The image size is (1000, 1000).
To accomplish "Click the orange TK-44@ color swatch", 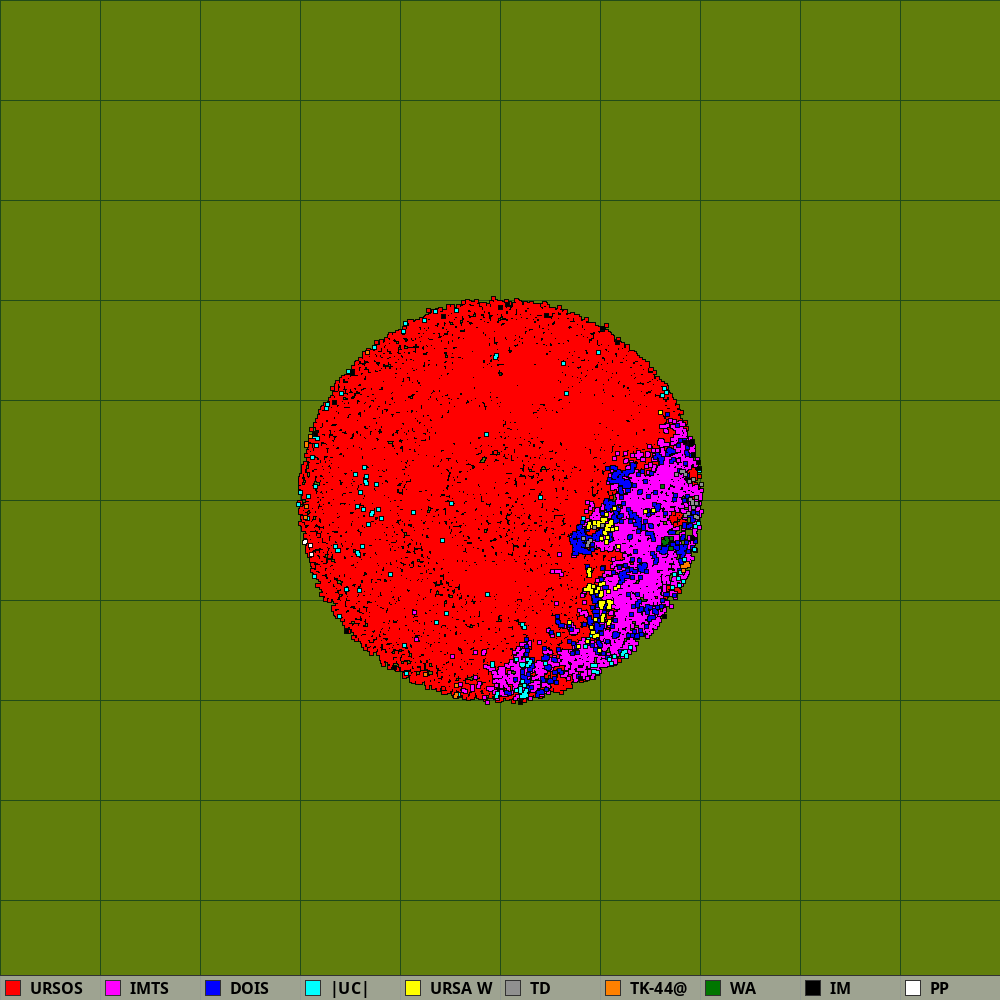I will click(x=613, y=988).
